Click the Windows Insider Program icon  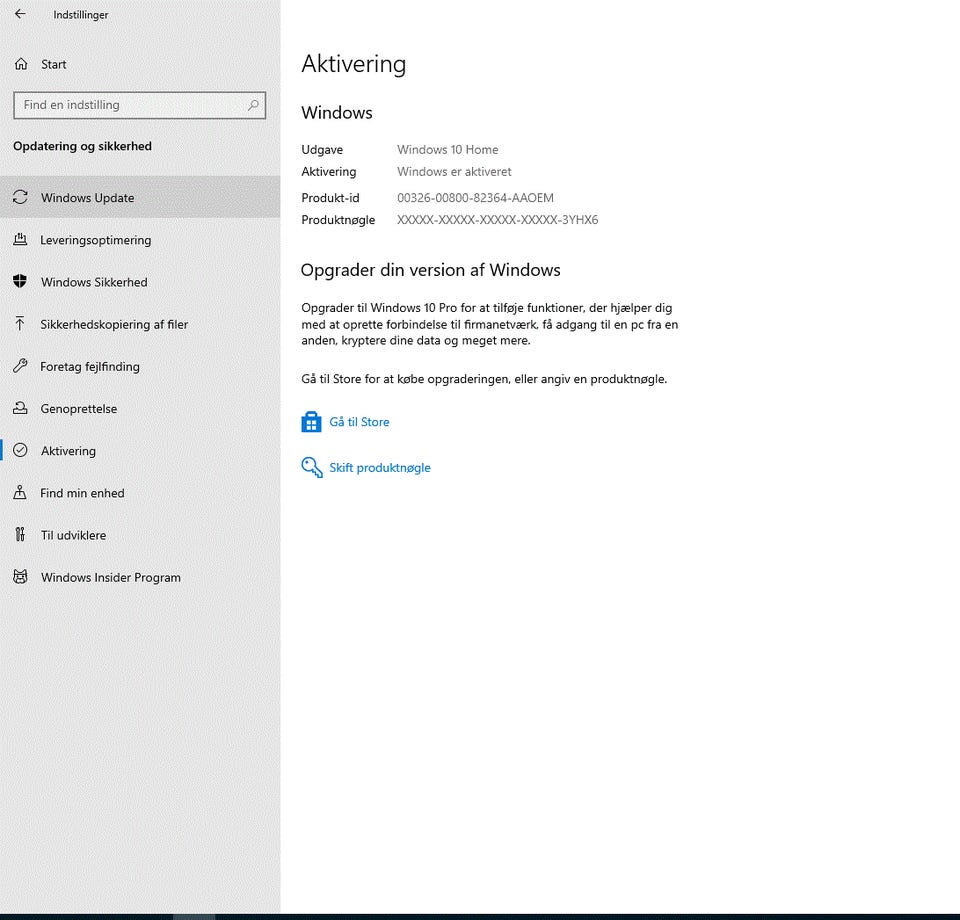coord(20,577)
